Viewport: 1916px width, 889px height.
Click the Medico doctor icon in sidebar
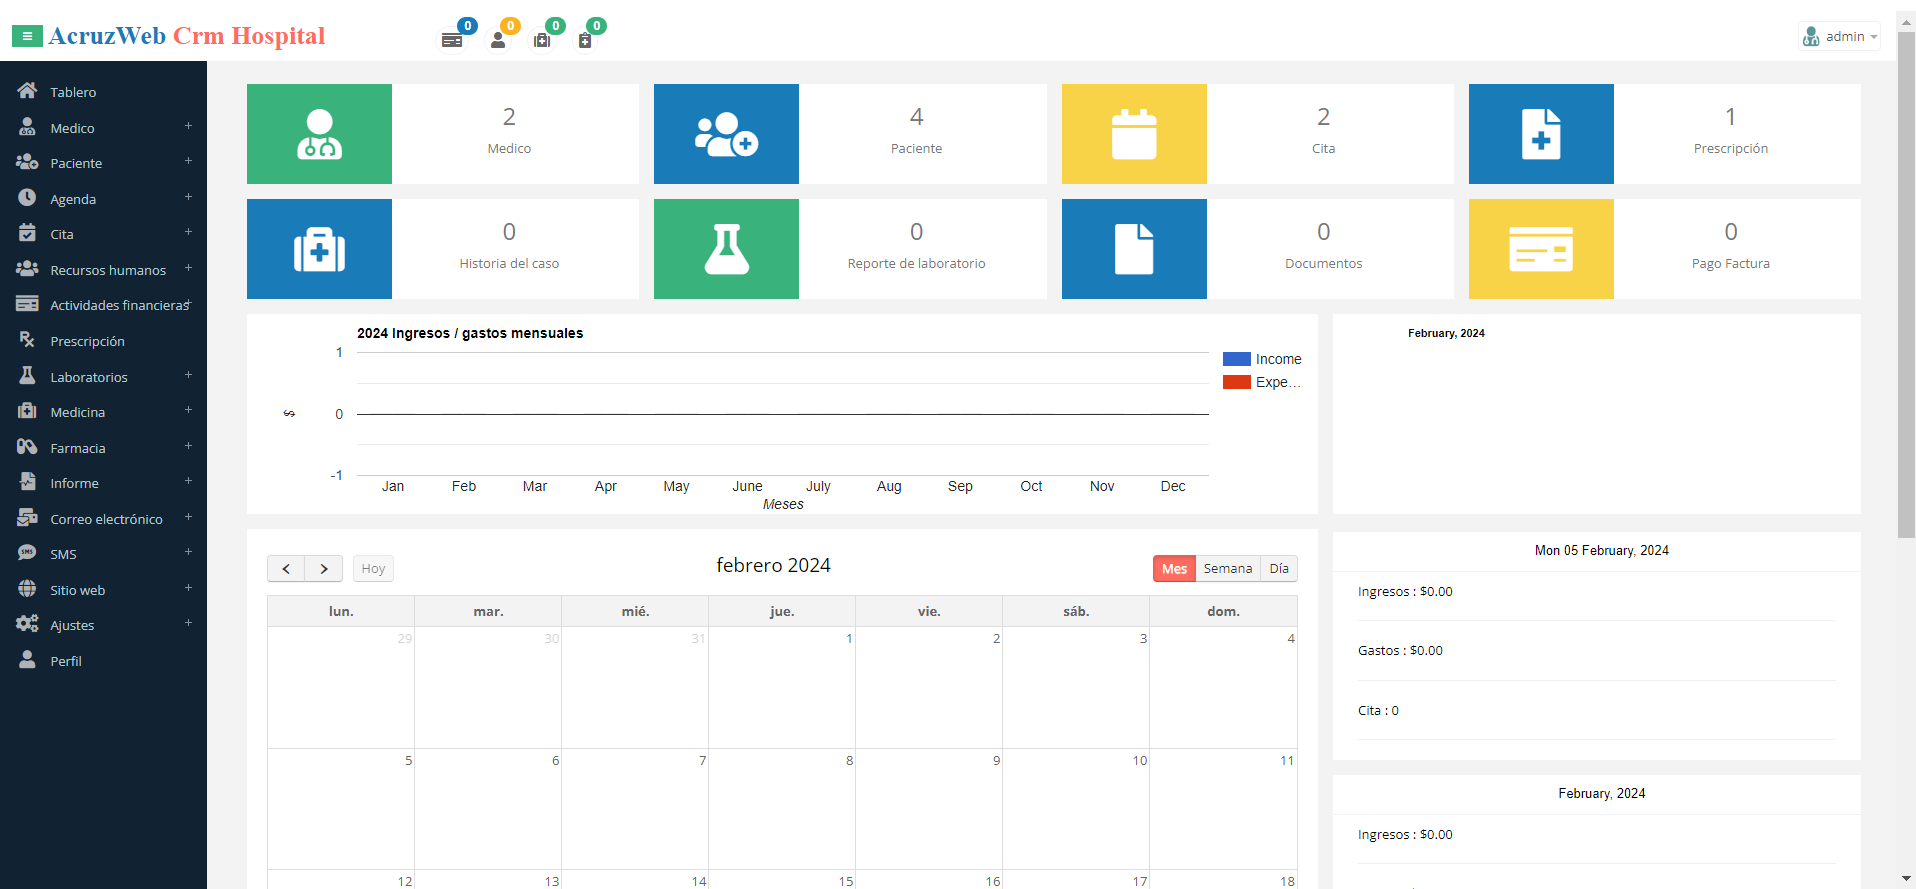27,127
